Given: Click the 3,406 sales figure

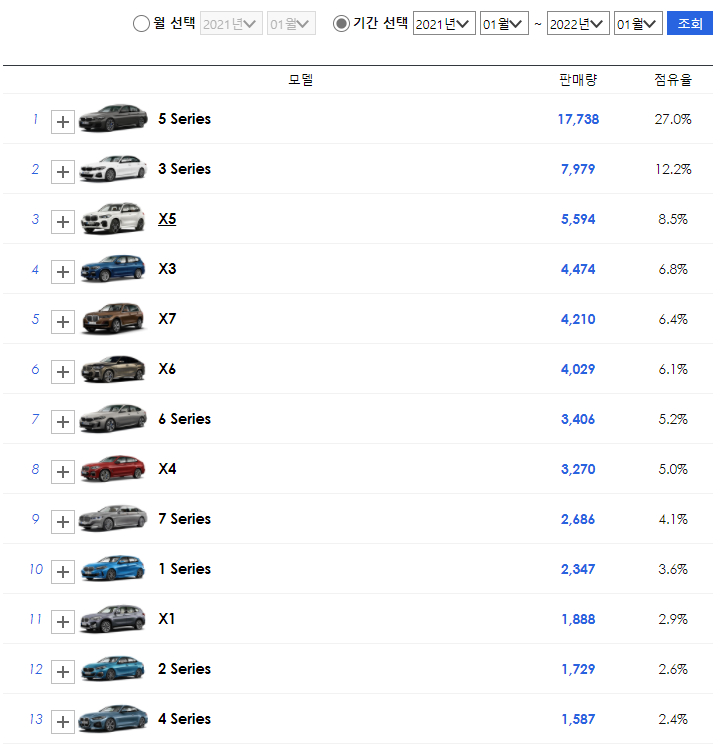Looking at the screenshot, I should tap(578, 419).
